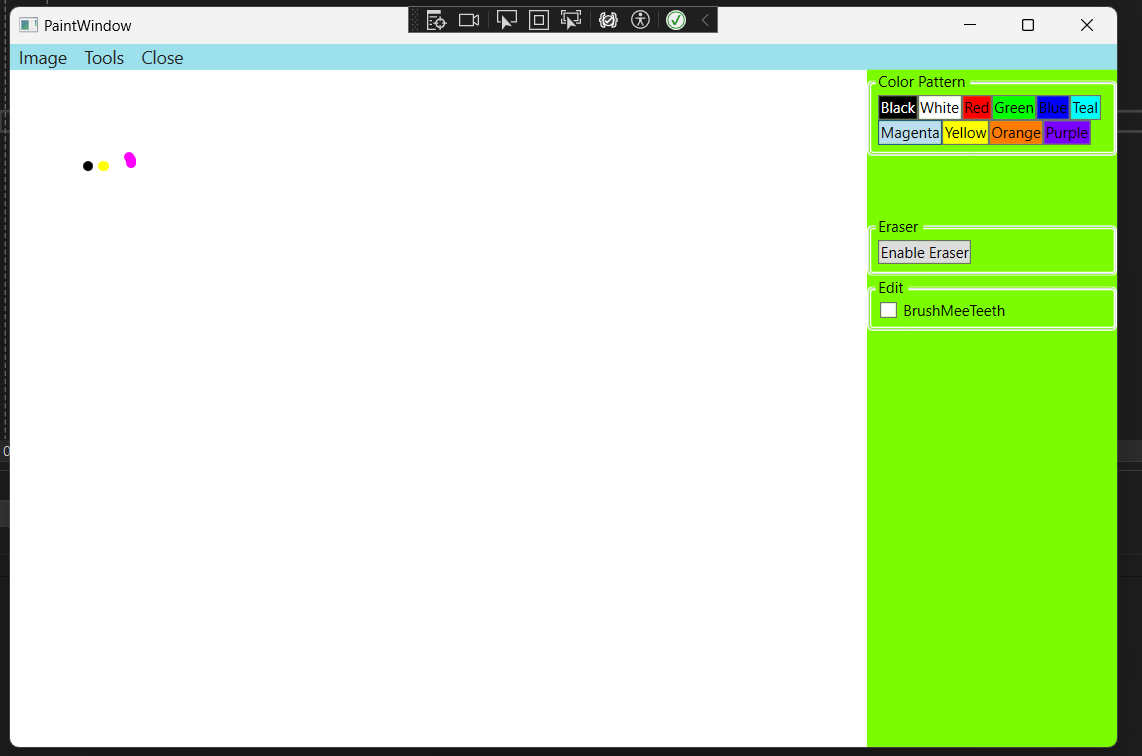Pick the Red color swatch
Screen dimensions: 1142x756
976,108
